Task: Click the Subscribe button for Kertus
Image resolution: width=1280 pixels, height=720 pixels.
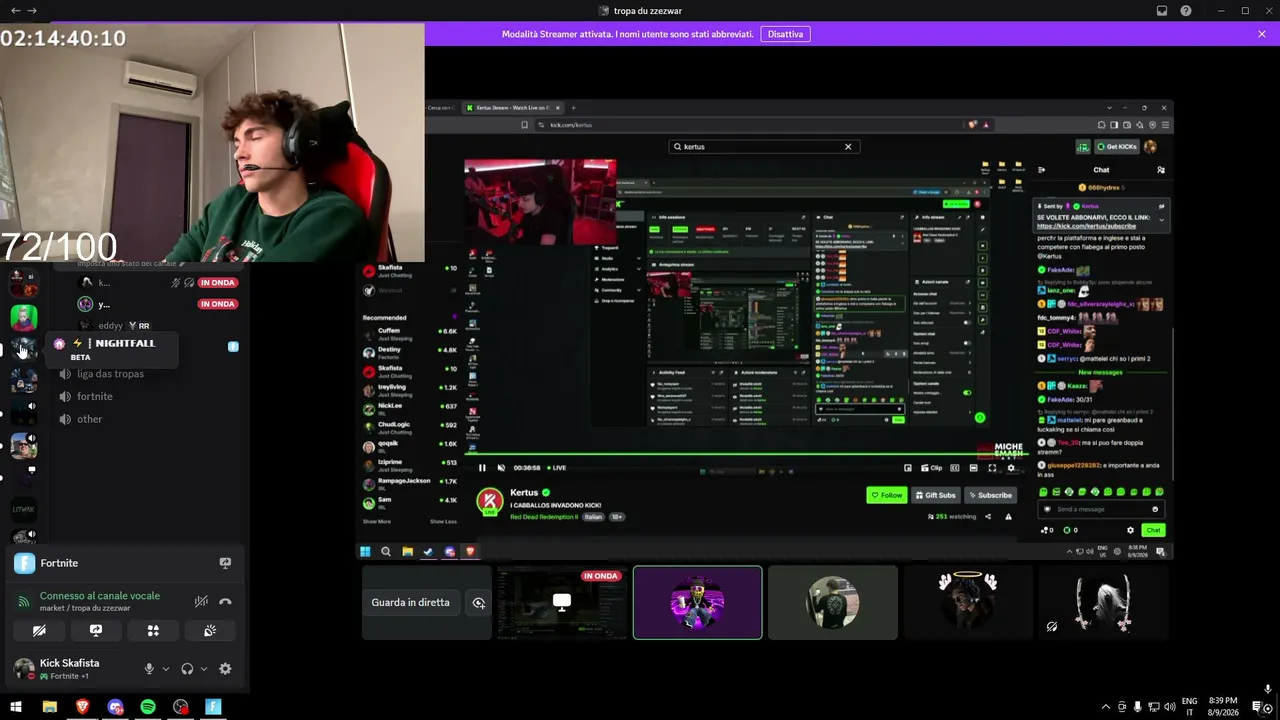Action: click(990, 495)
